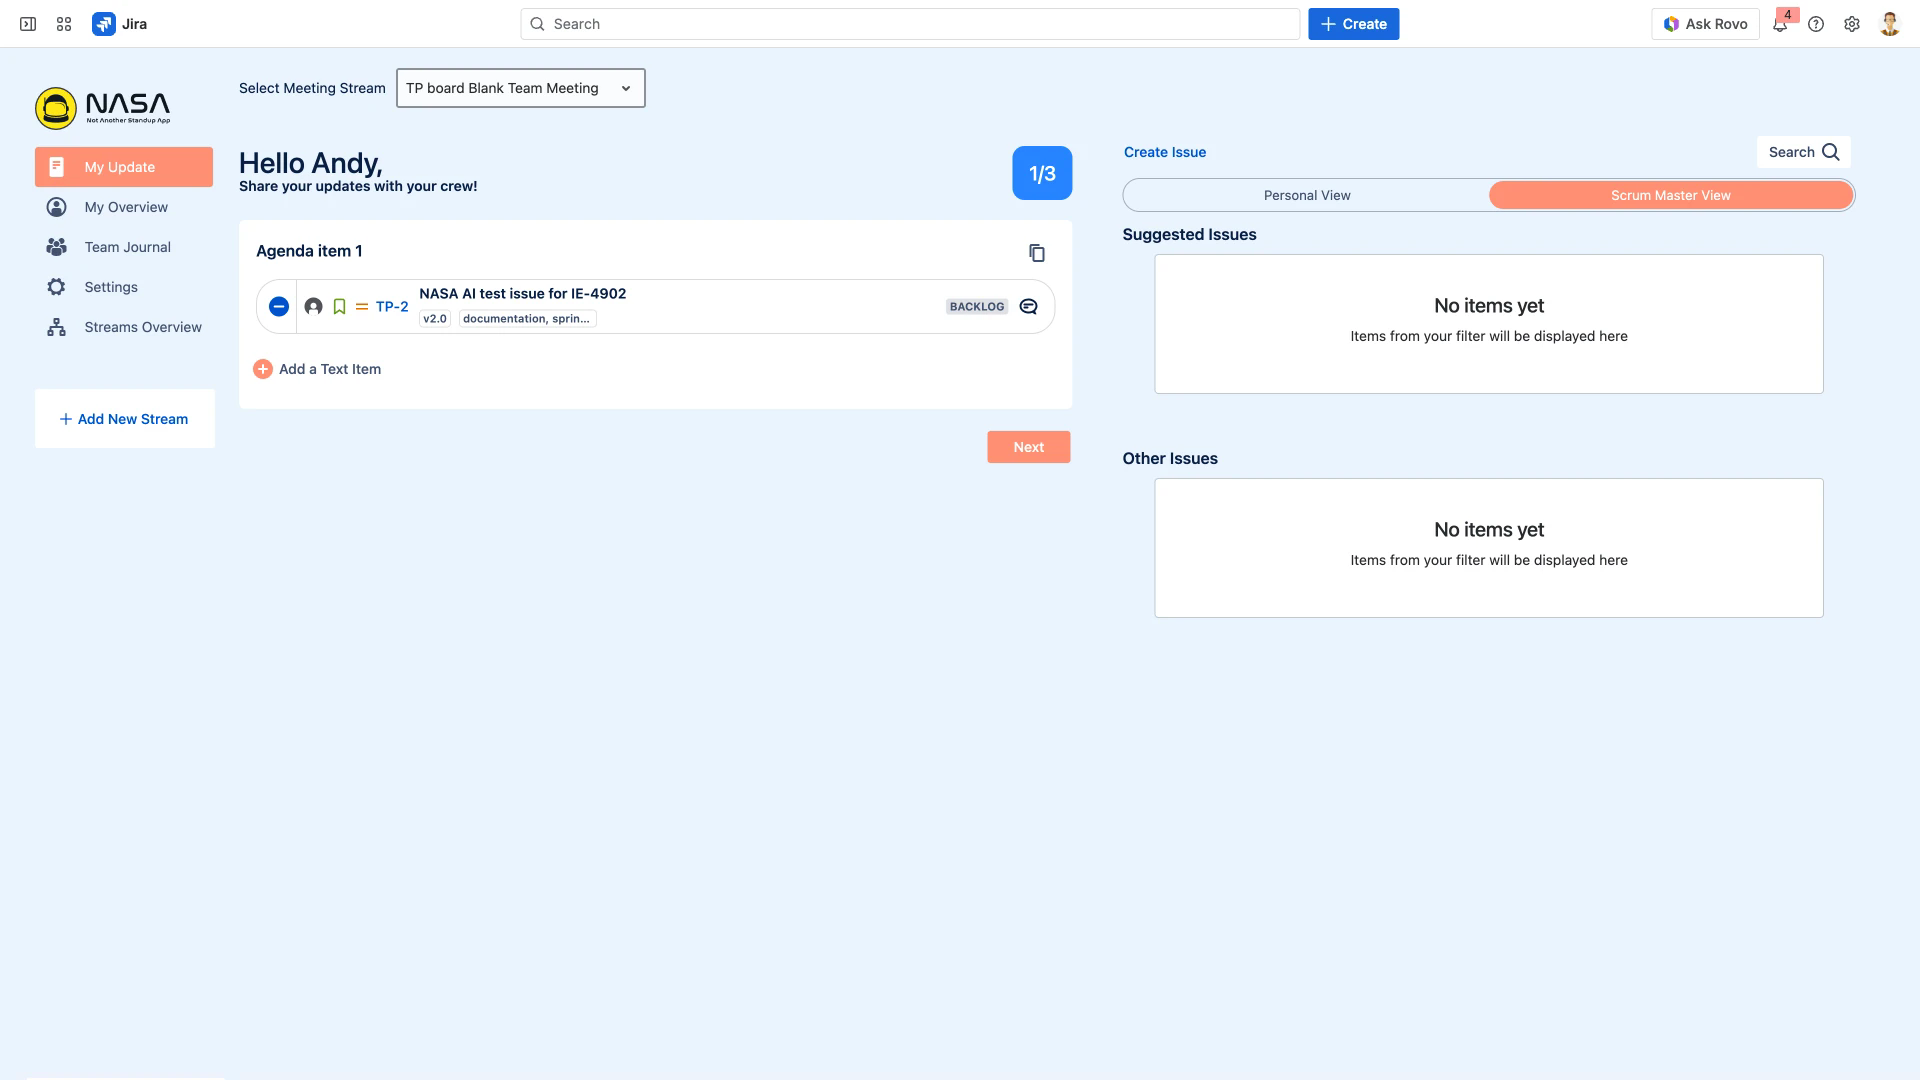
Task: Click the copy agenda item icon
Action: [1037, 253]
